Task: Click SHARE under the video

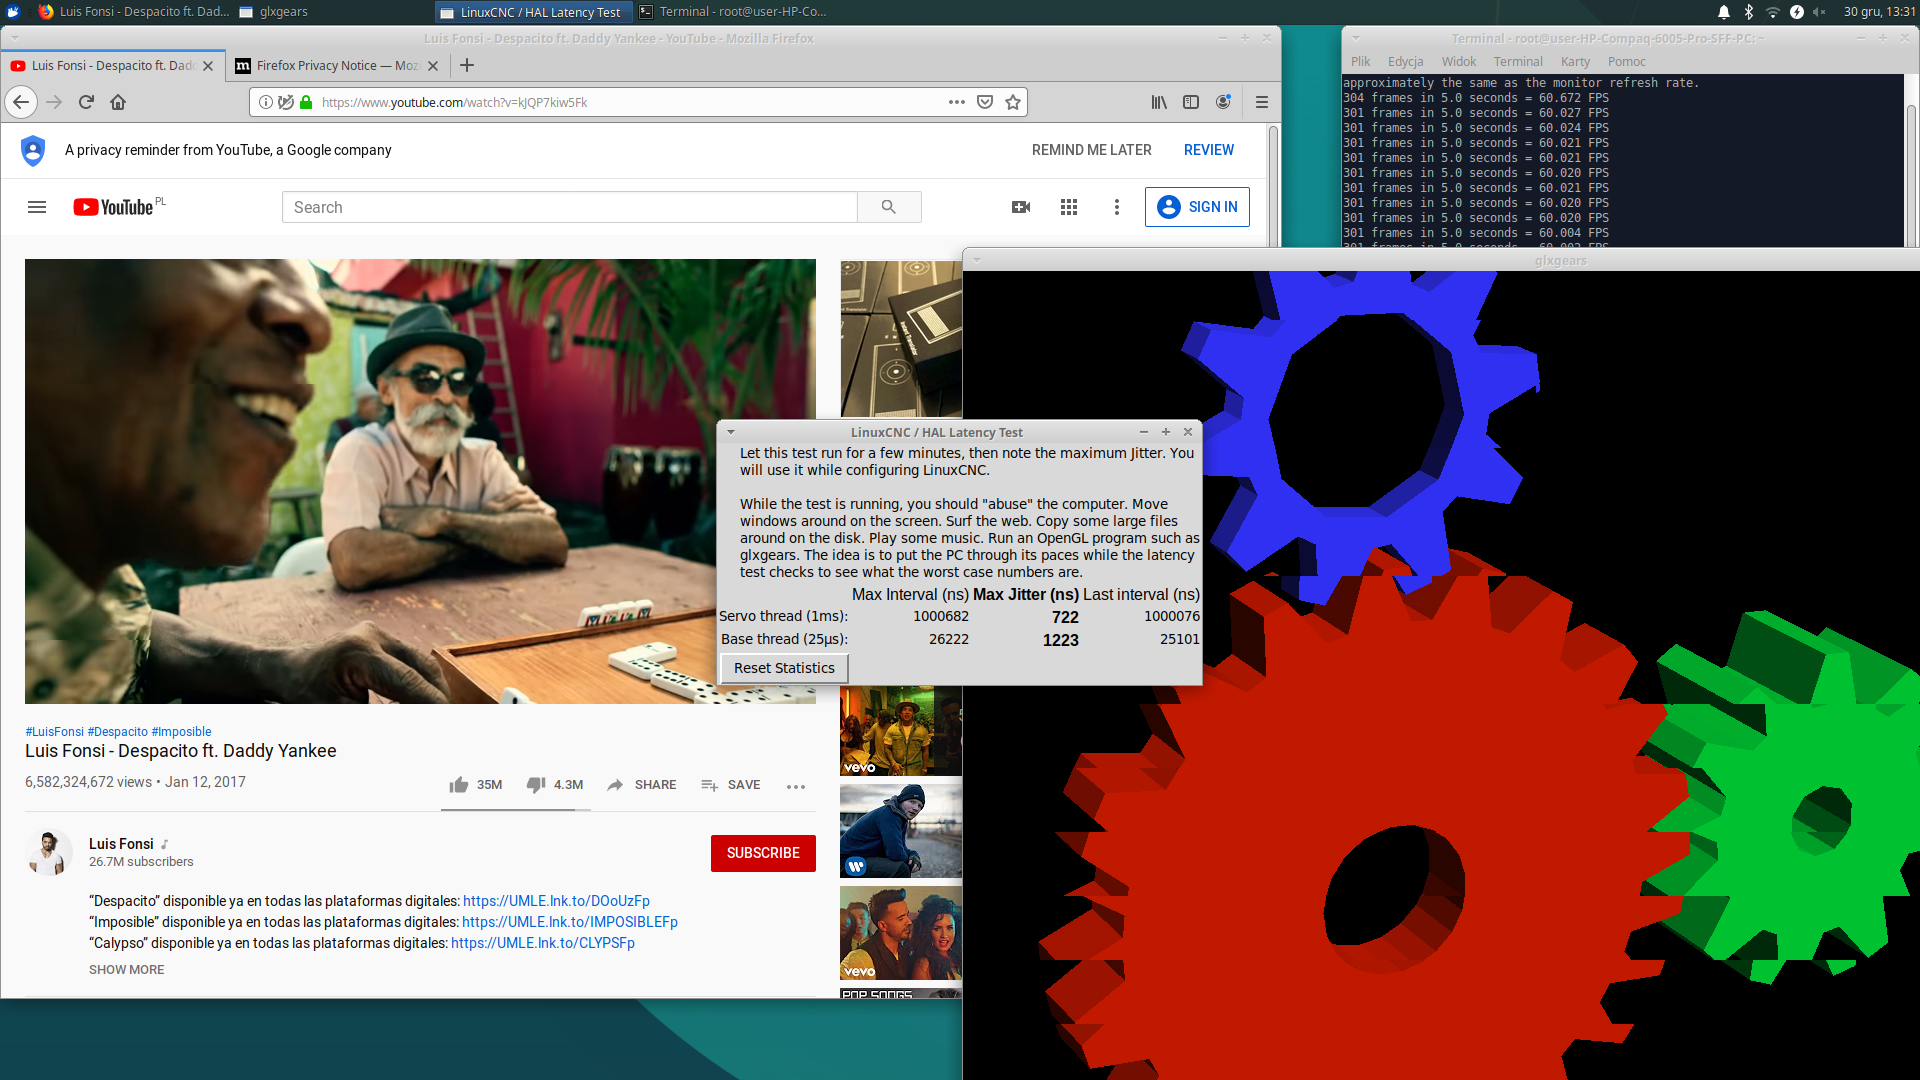Action: [642, 785]
